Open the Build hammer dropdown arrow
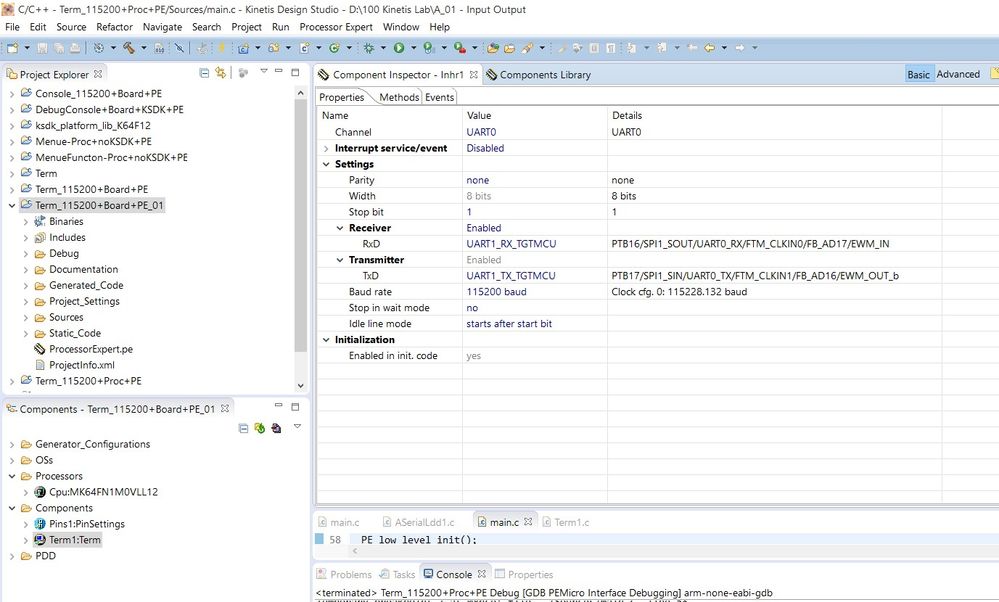This screenshot has width=999, height=602. [x=143, y=48]
